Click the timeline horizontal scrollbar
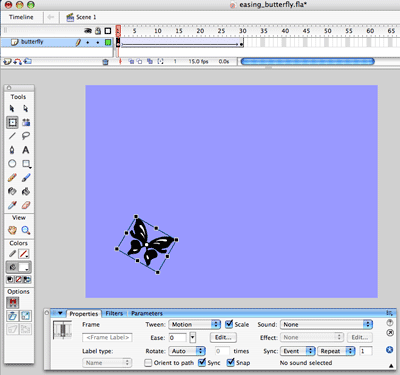Viewport: 400px width, 375px height. pos(307,61)
